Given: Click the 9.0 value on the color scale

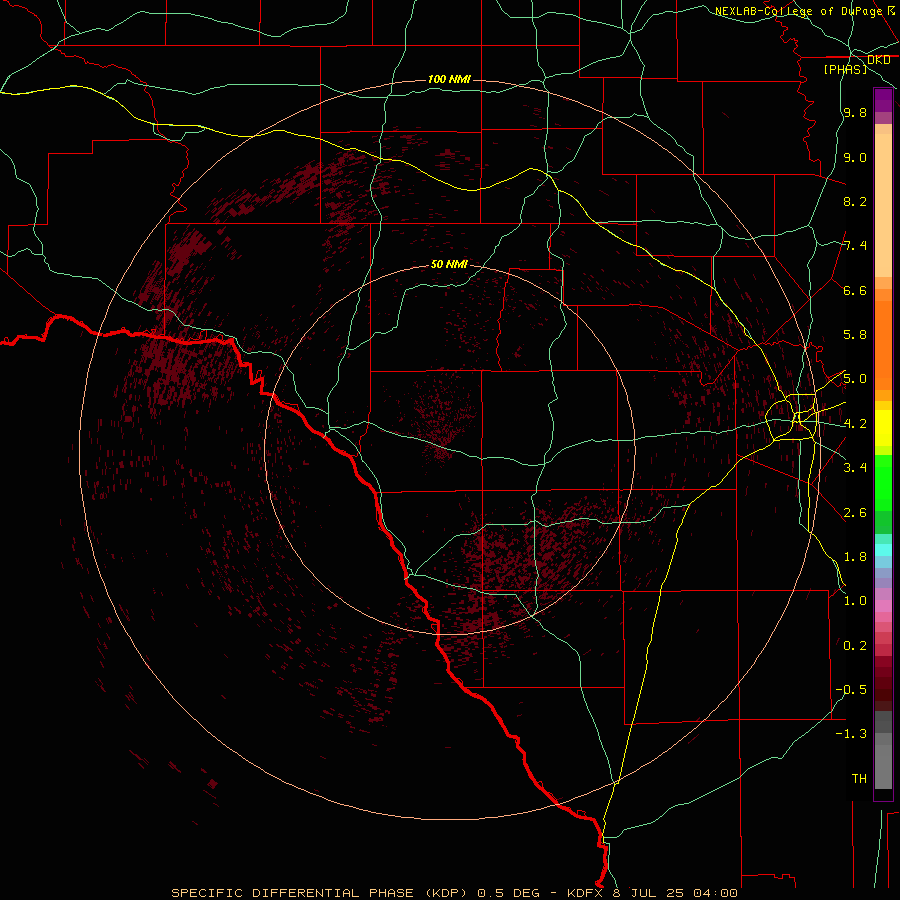Looking at the screenshot, I should coord(855,157).
